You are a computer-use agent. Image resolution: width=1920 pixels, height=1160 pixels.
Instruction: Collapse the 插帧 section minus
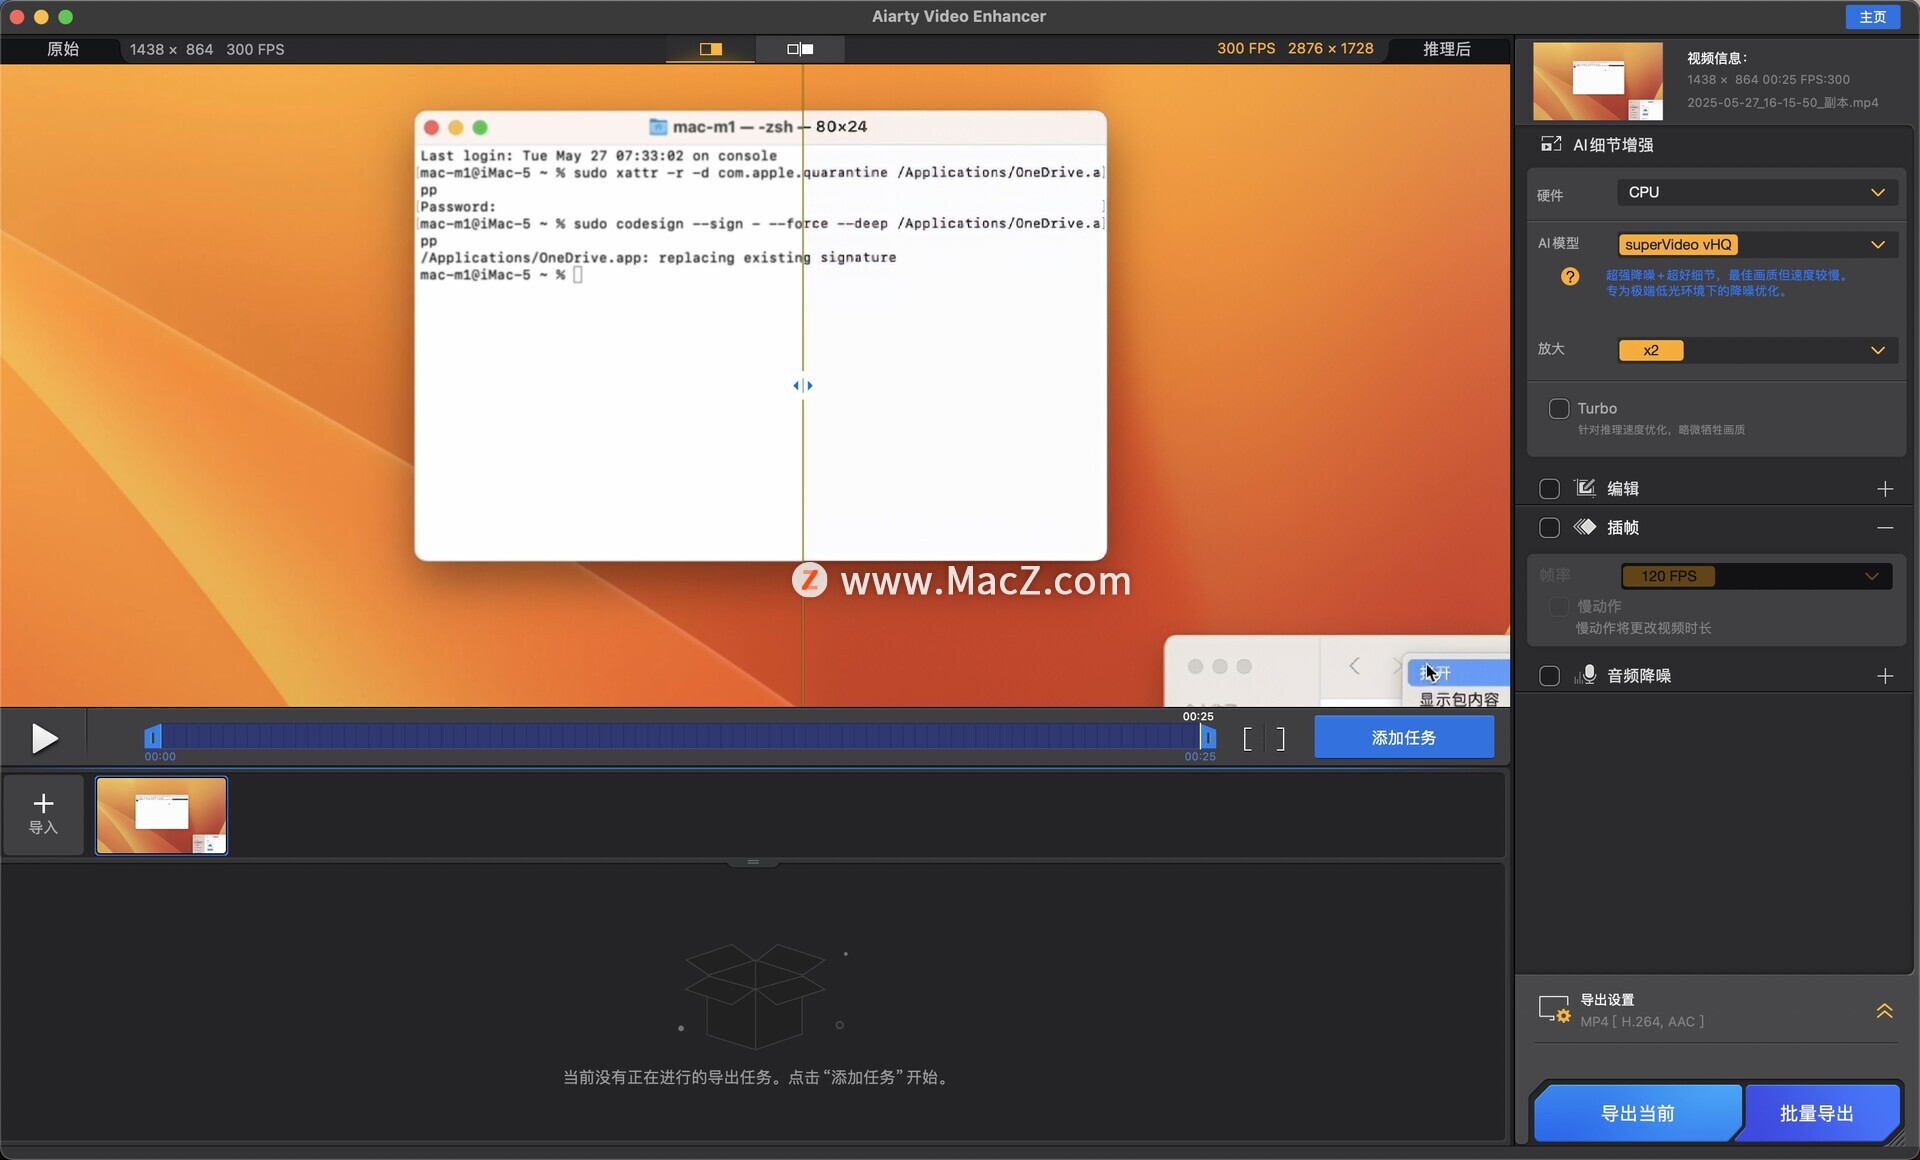click(x=1885, y=528)
